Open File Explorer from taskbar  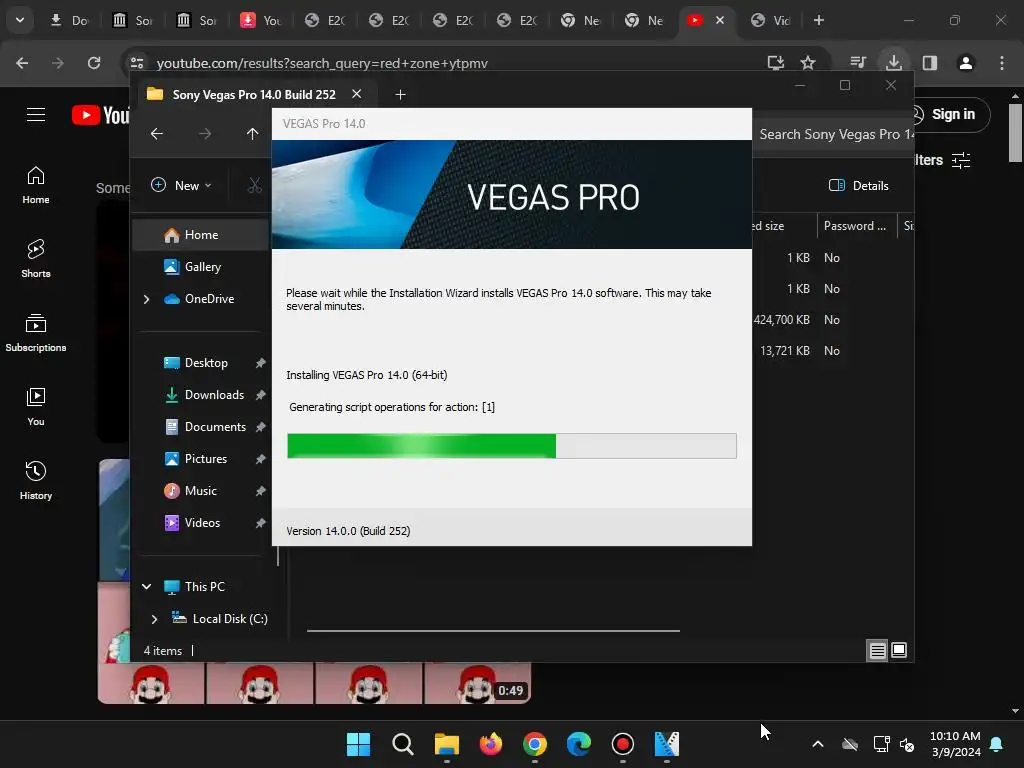[447, 744]
